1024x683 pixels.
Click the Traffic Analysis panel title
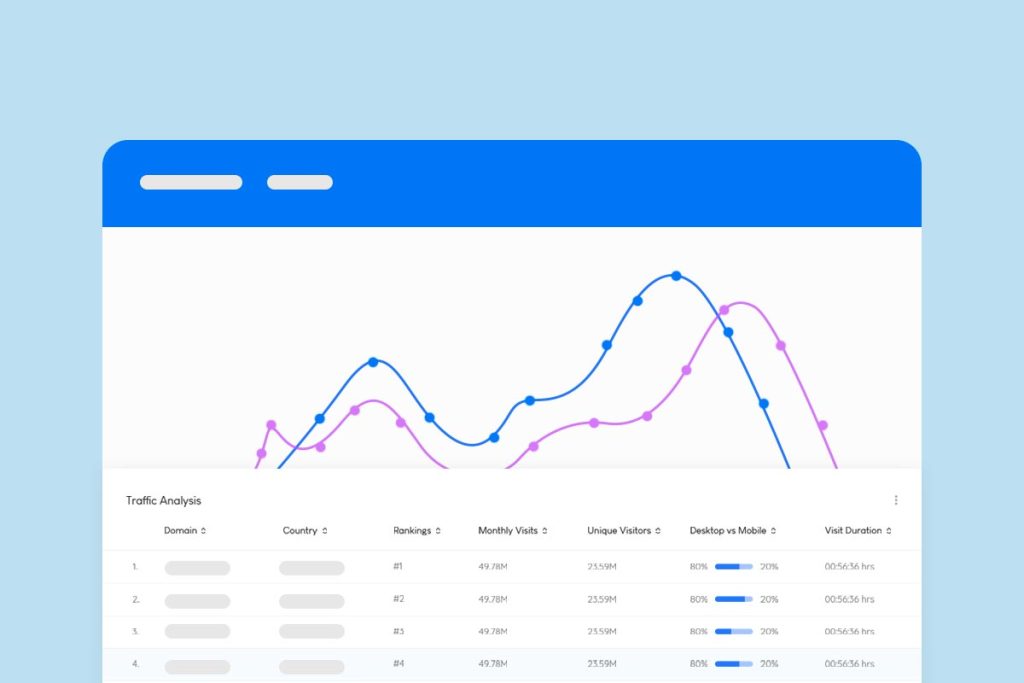[x=163, y=500]
